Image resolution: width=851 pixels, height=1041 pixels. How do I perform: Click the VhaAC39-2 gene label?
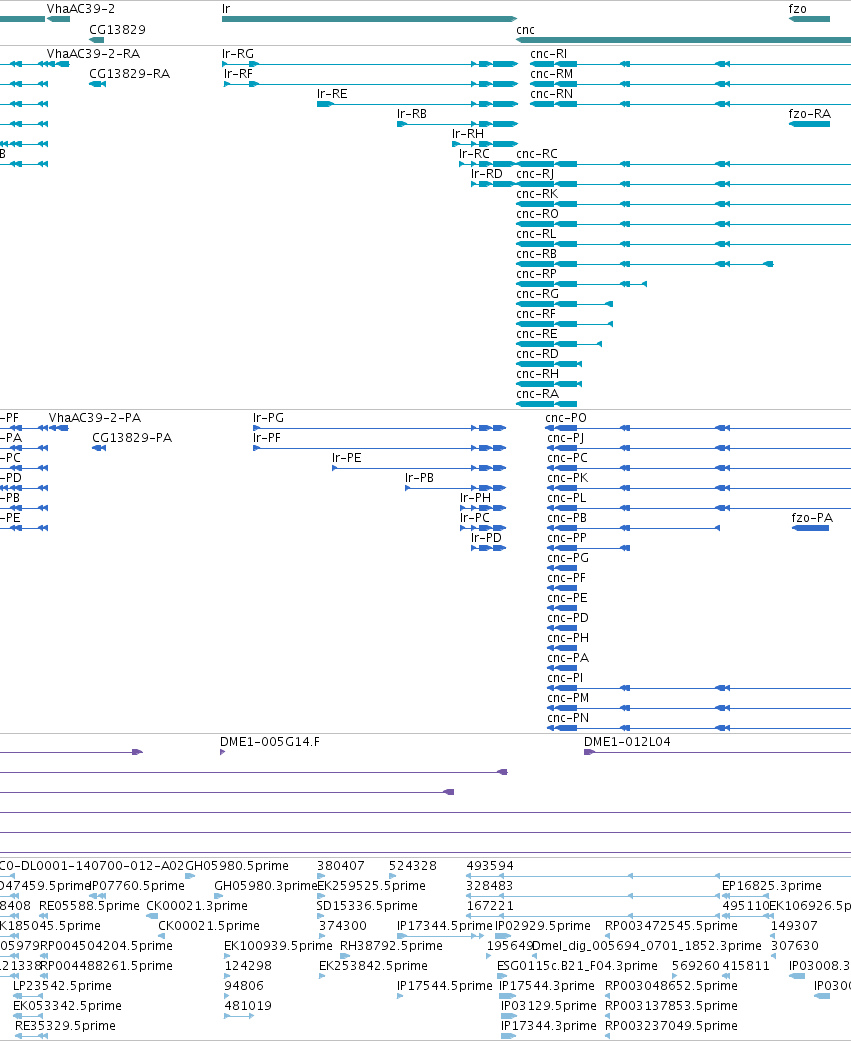(x=80, y=9)
